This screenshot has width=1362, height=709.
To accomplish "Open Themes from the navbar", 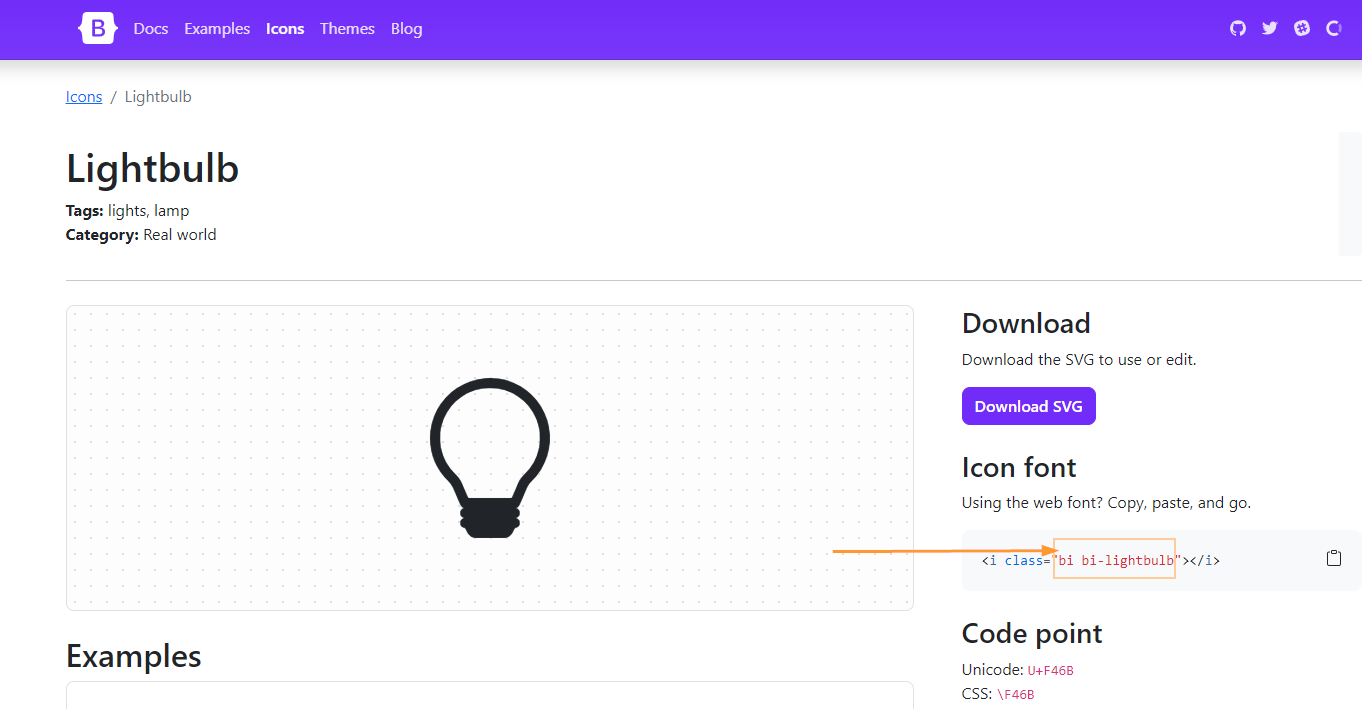I will coord(347,29).
